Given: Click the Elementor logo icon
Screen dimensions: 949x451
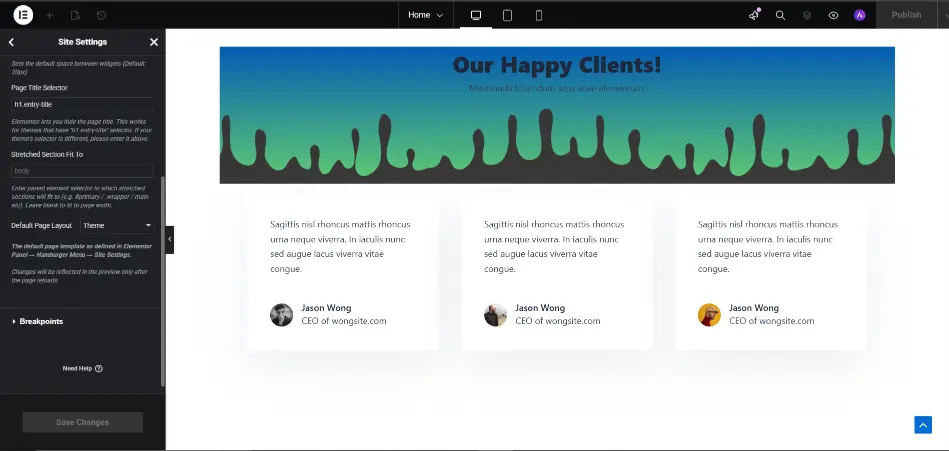Looking at the screenshot, I should [x=23, y=15].
